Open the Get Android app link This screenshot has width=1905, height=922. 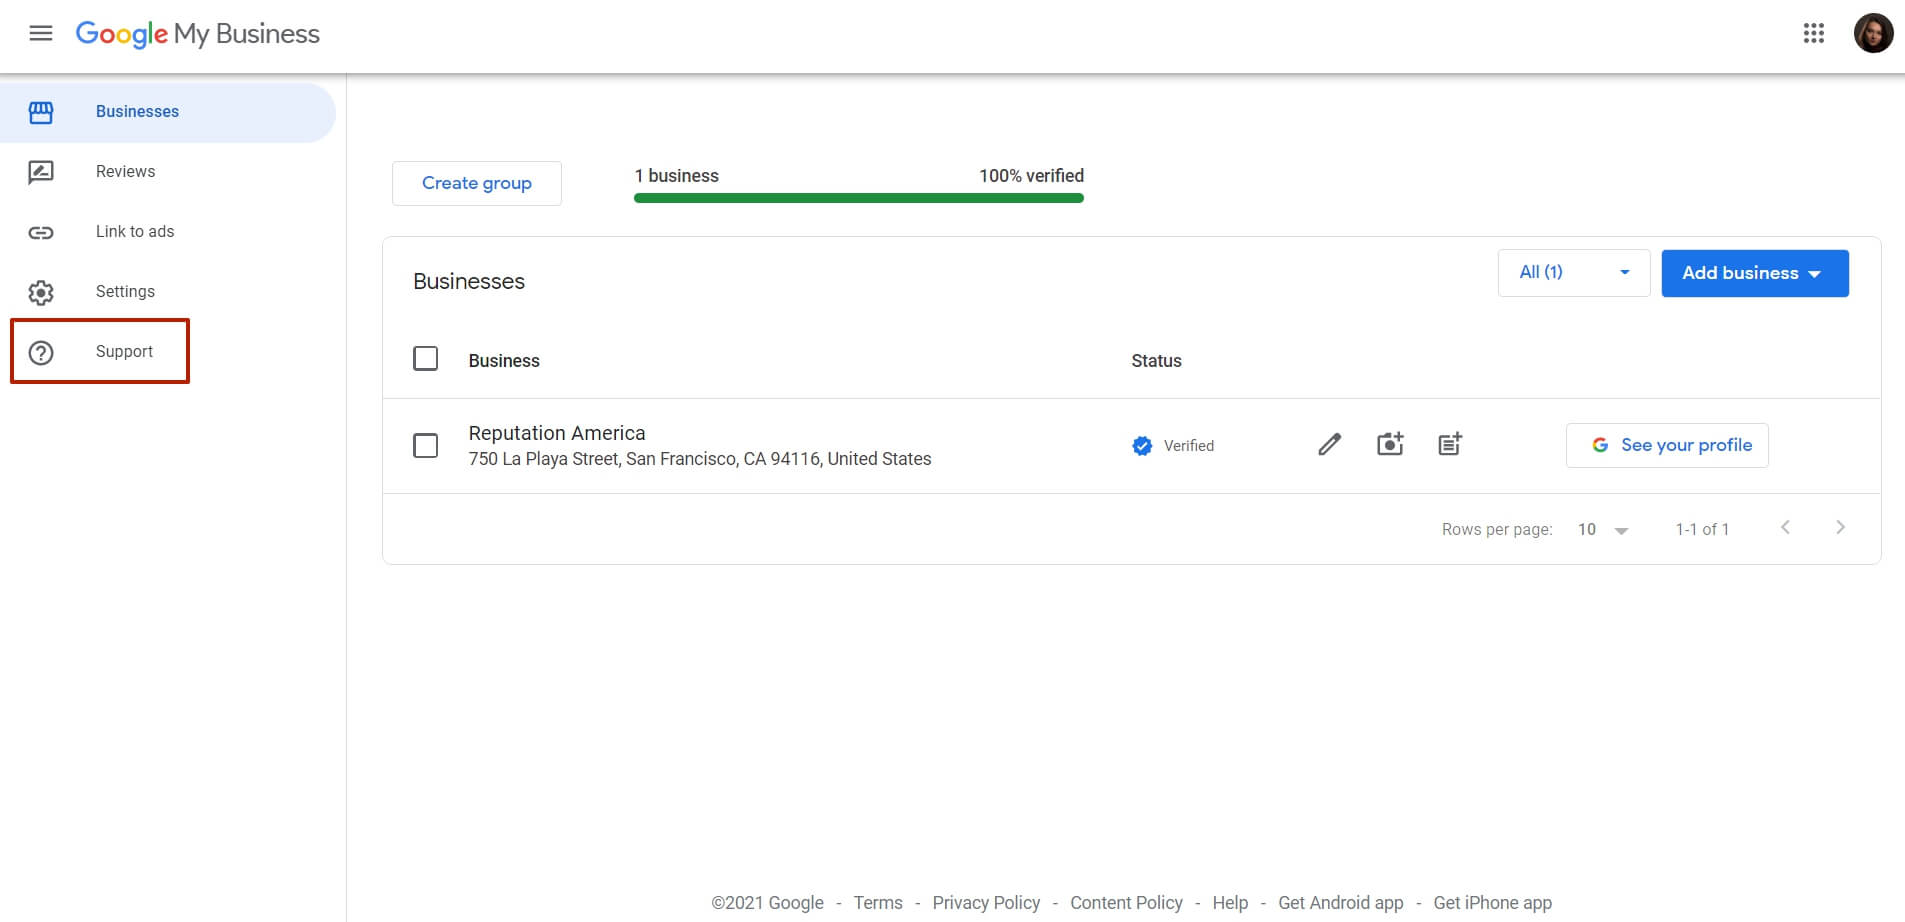1341,903
